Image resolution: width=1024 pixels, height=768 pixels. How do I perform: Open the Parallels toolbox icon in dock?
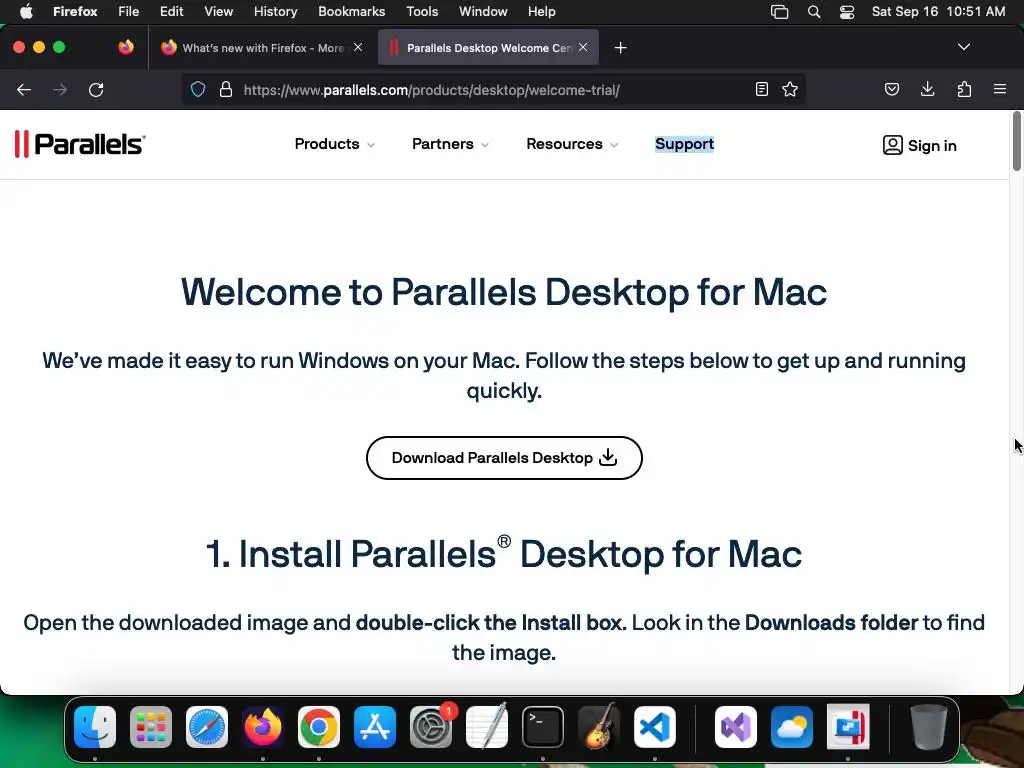[848, 727]
